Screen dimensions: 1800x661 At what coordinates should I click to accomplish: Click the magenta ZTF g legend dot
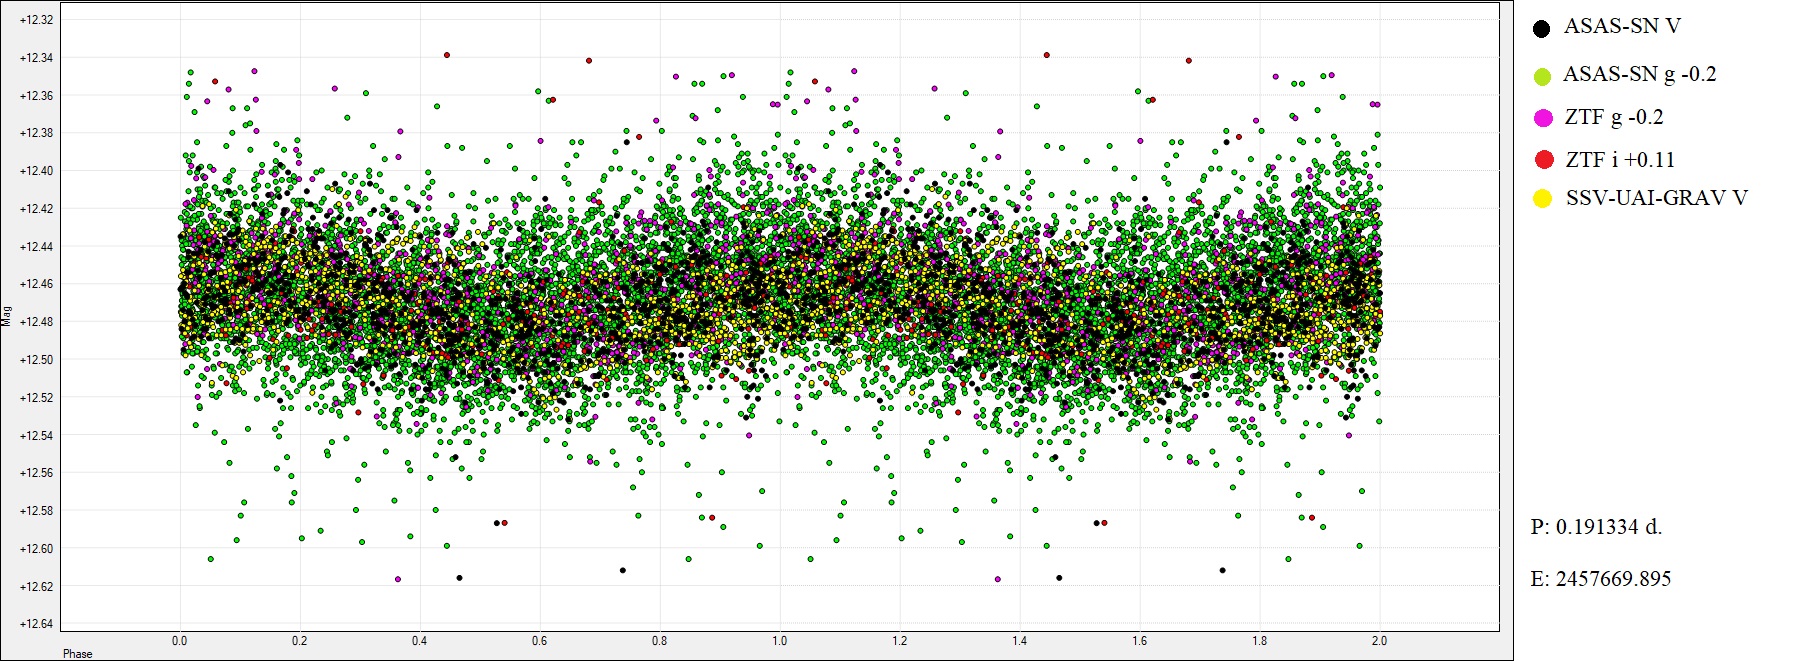1543,118
